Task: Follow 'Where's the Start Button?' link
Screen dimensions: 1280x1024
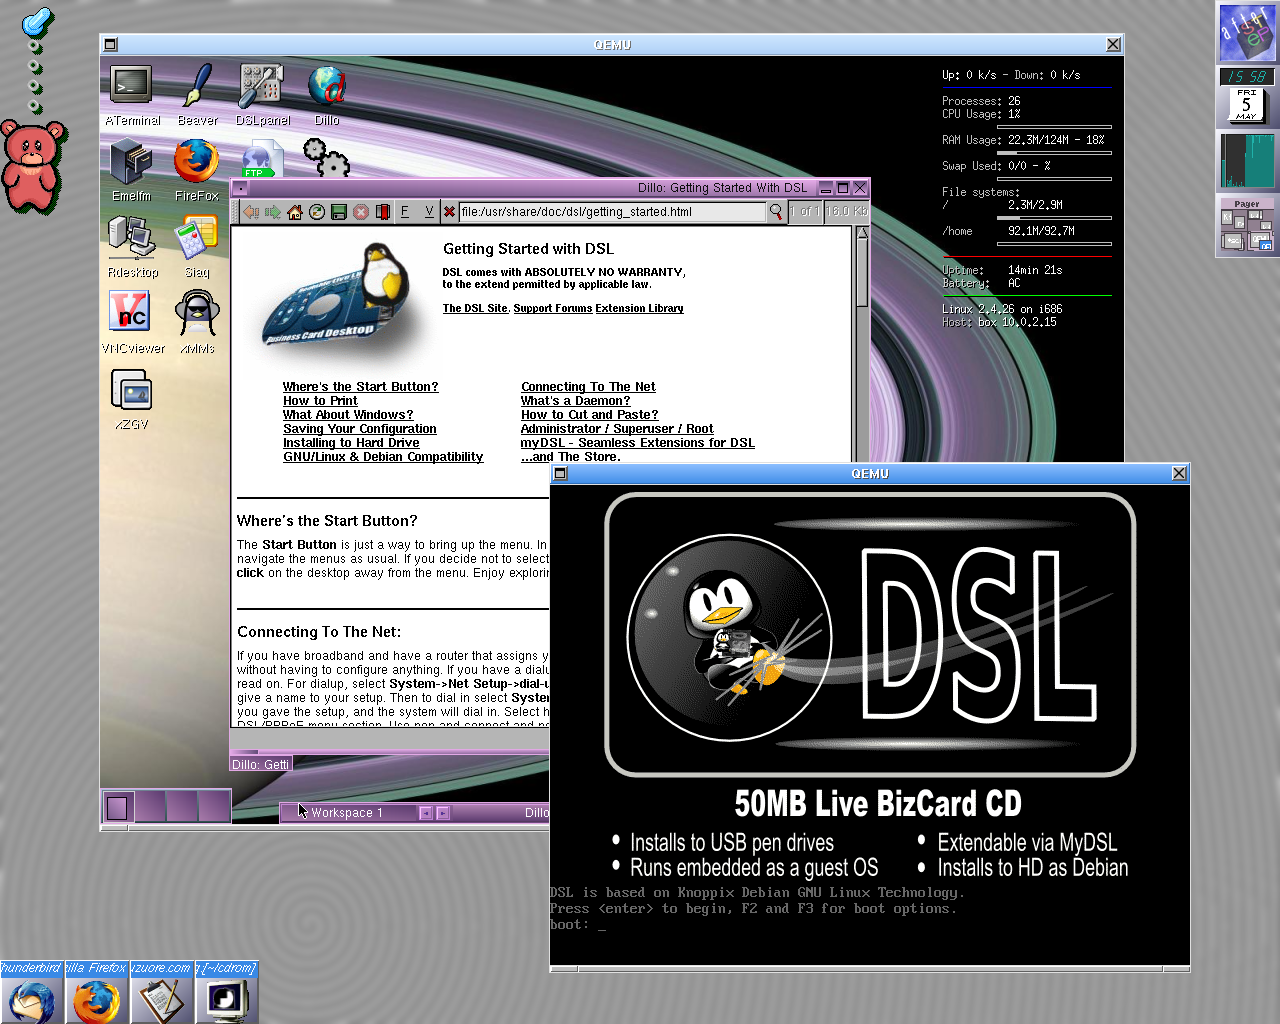Action: [360, 387]
